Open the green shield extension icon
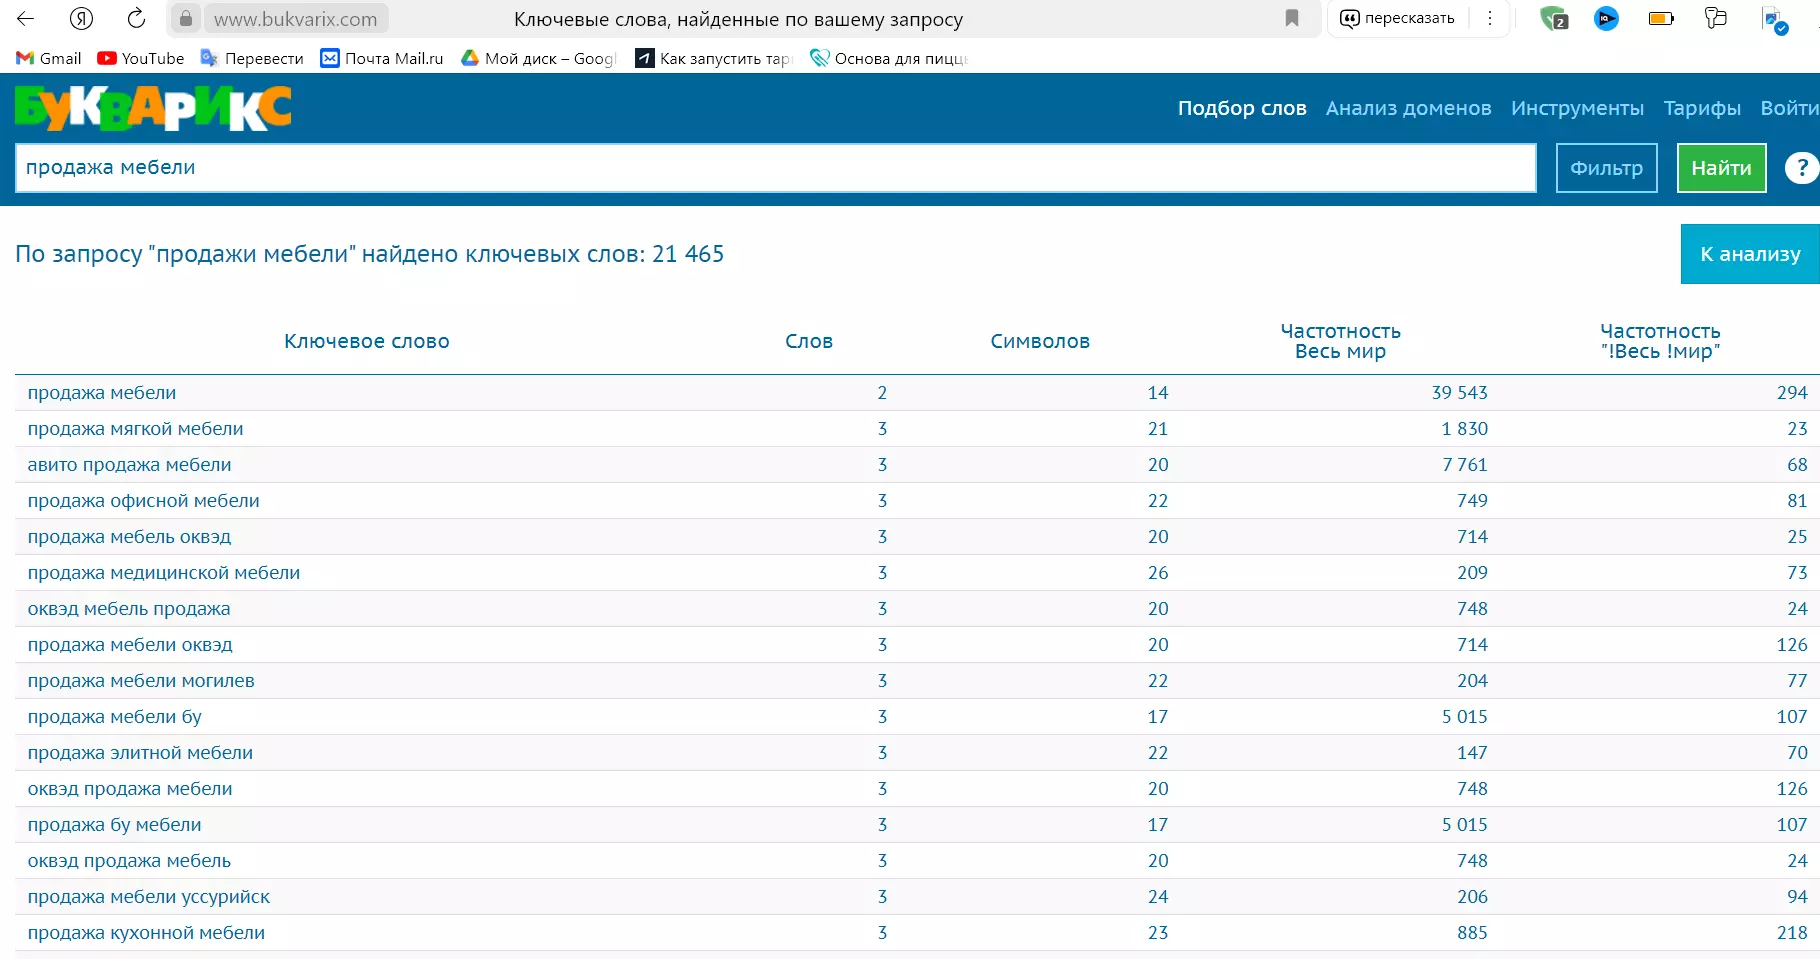 click(1553, 18)
